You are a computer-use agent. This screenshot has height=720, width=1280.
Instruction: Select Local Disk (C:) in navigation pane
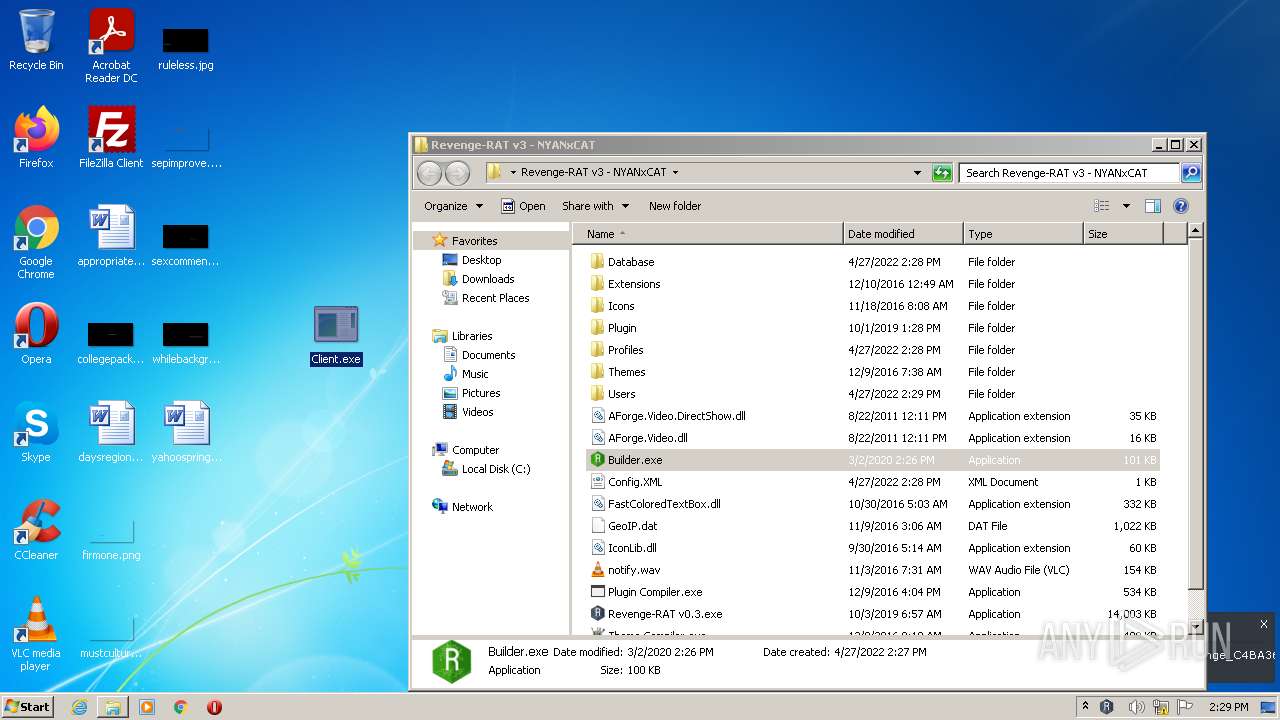pos(495,469)
